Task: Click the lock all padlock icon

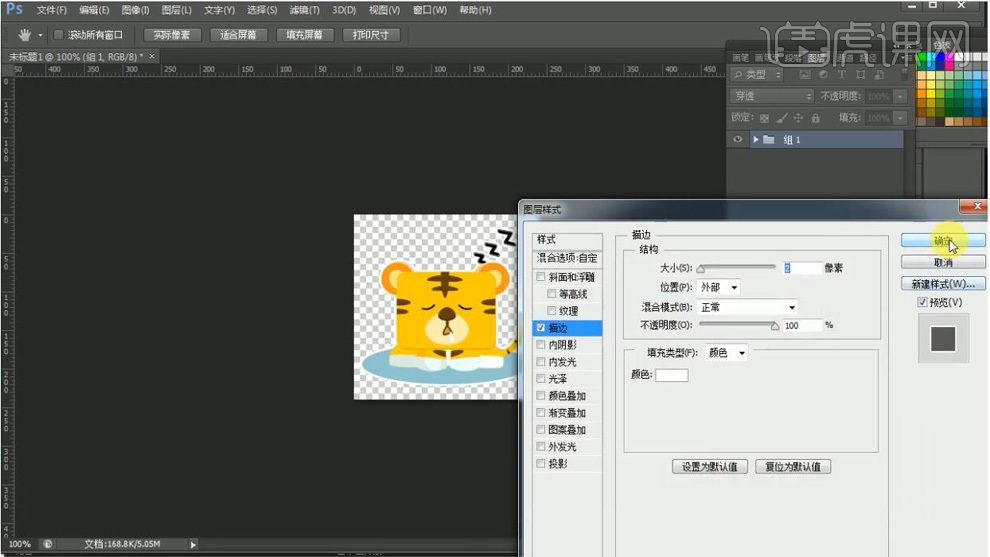Action: coord(816,118)
